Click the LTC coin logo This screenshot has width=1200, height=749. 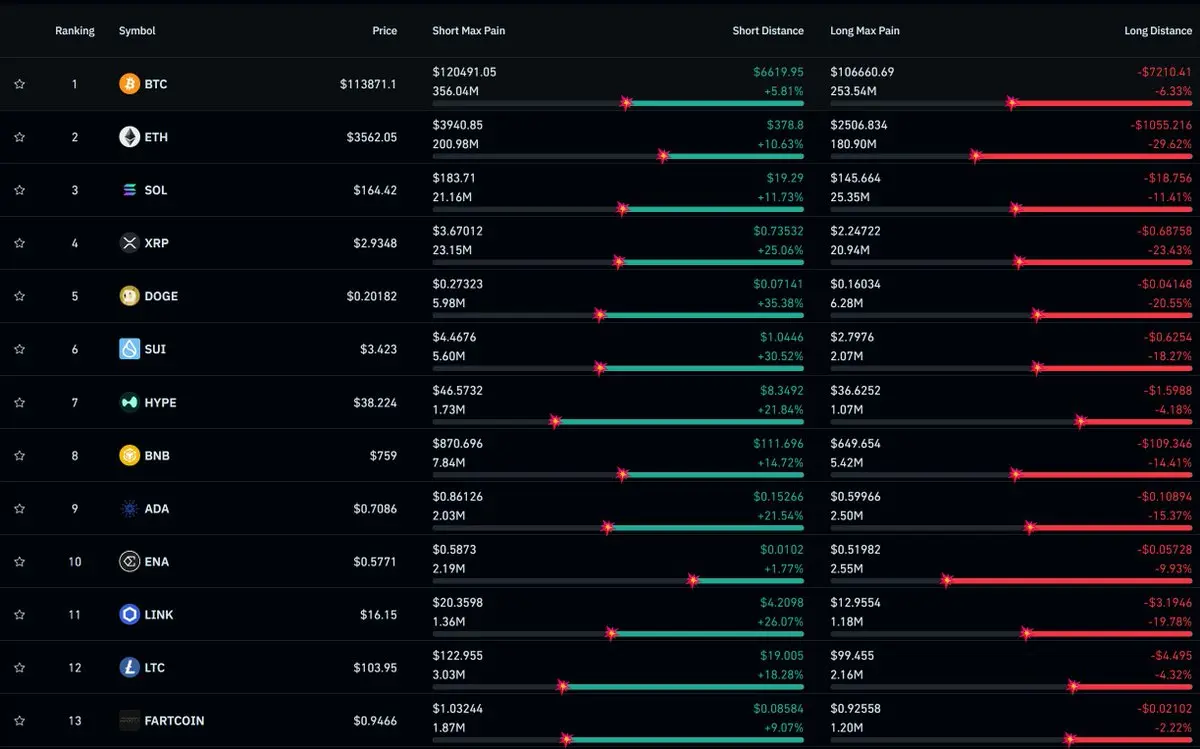click(129, 667)
